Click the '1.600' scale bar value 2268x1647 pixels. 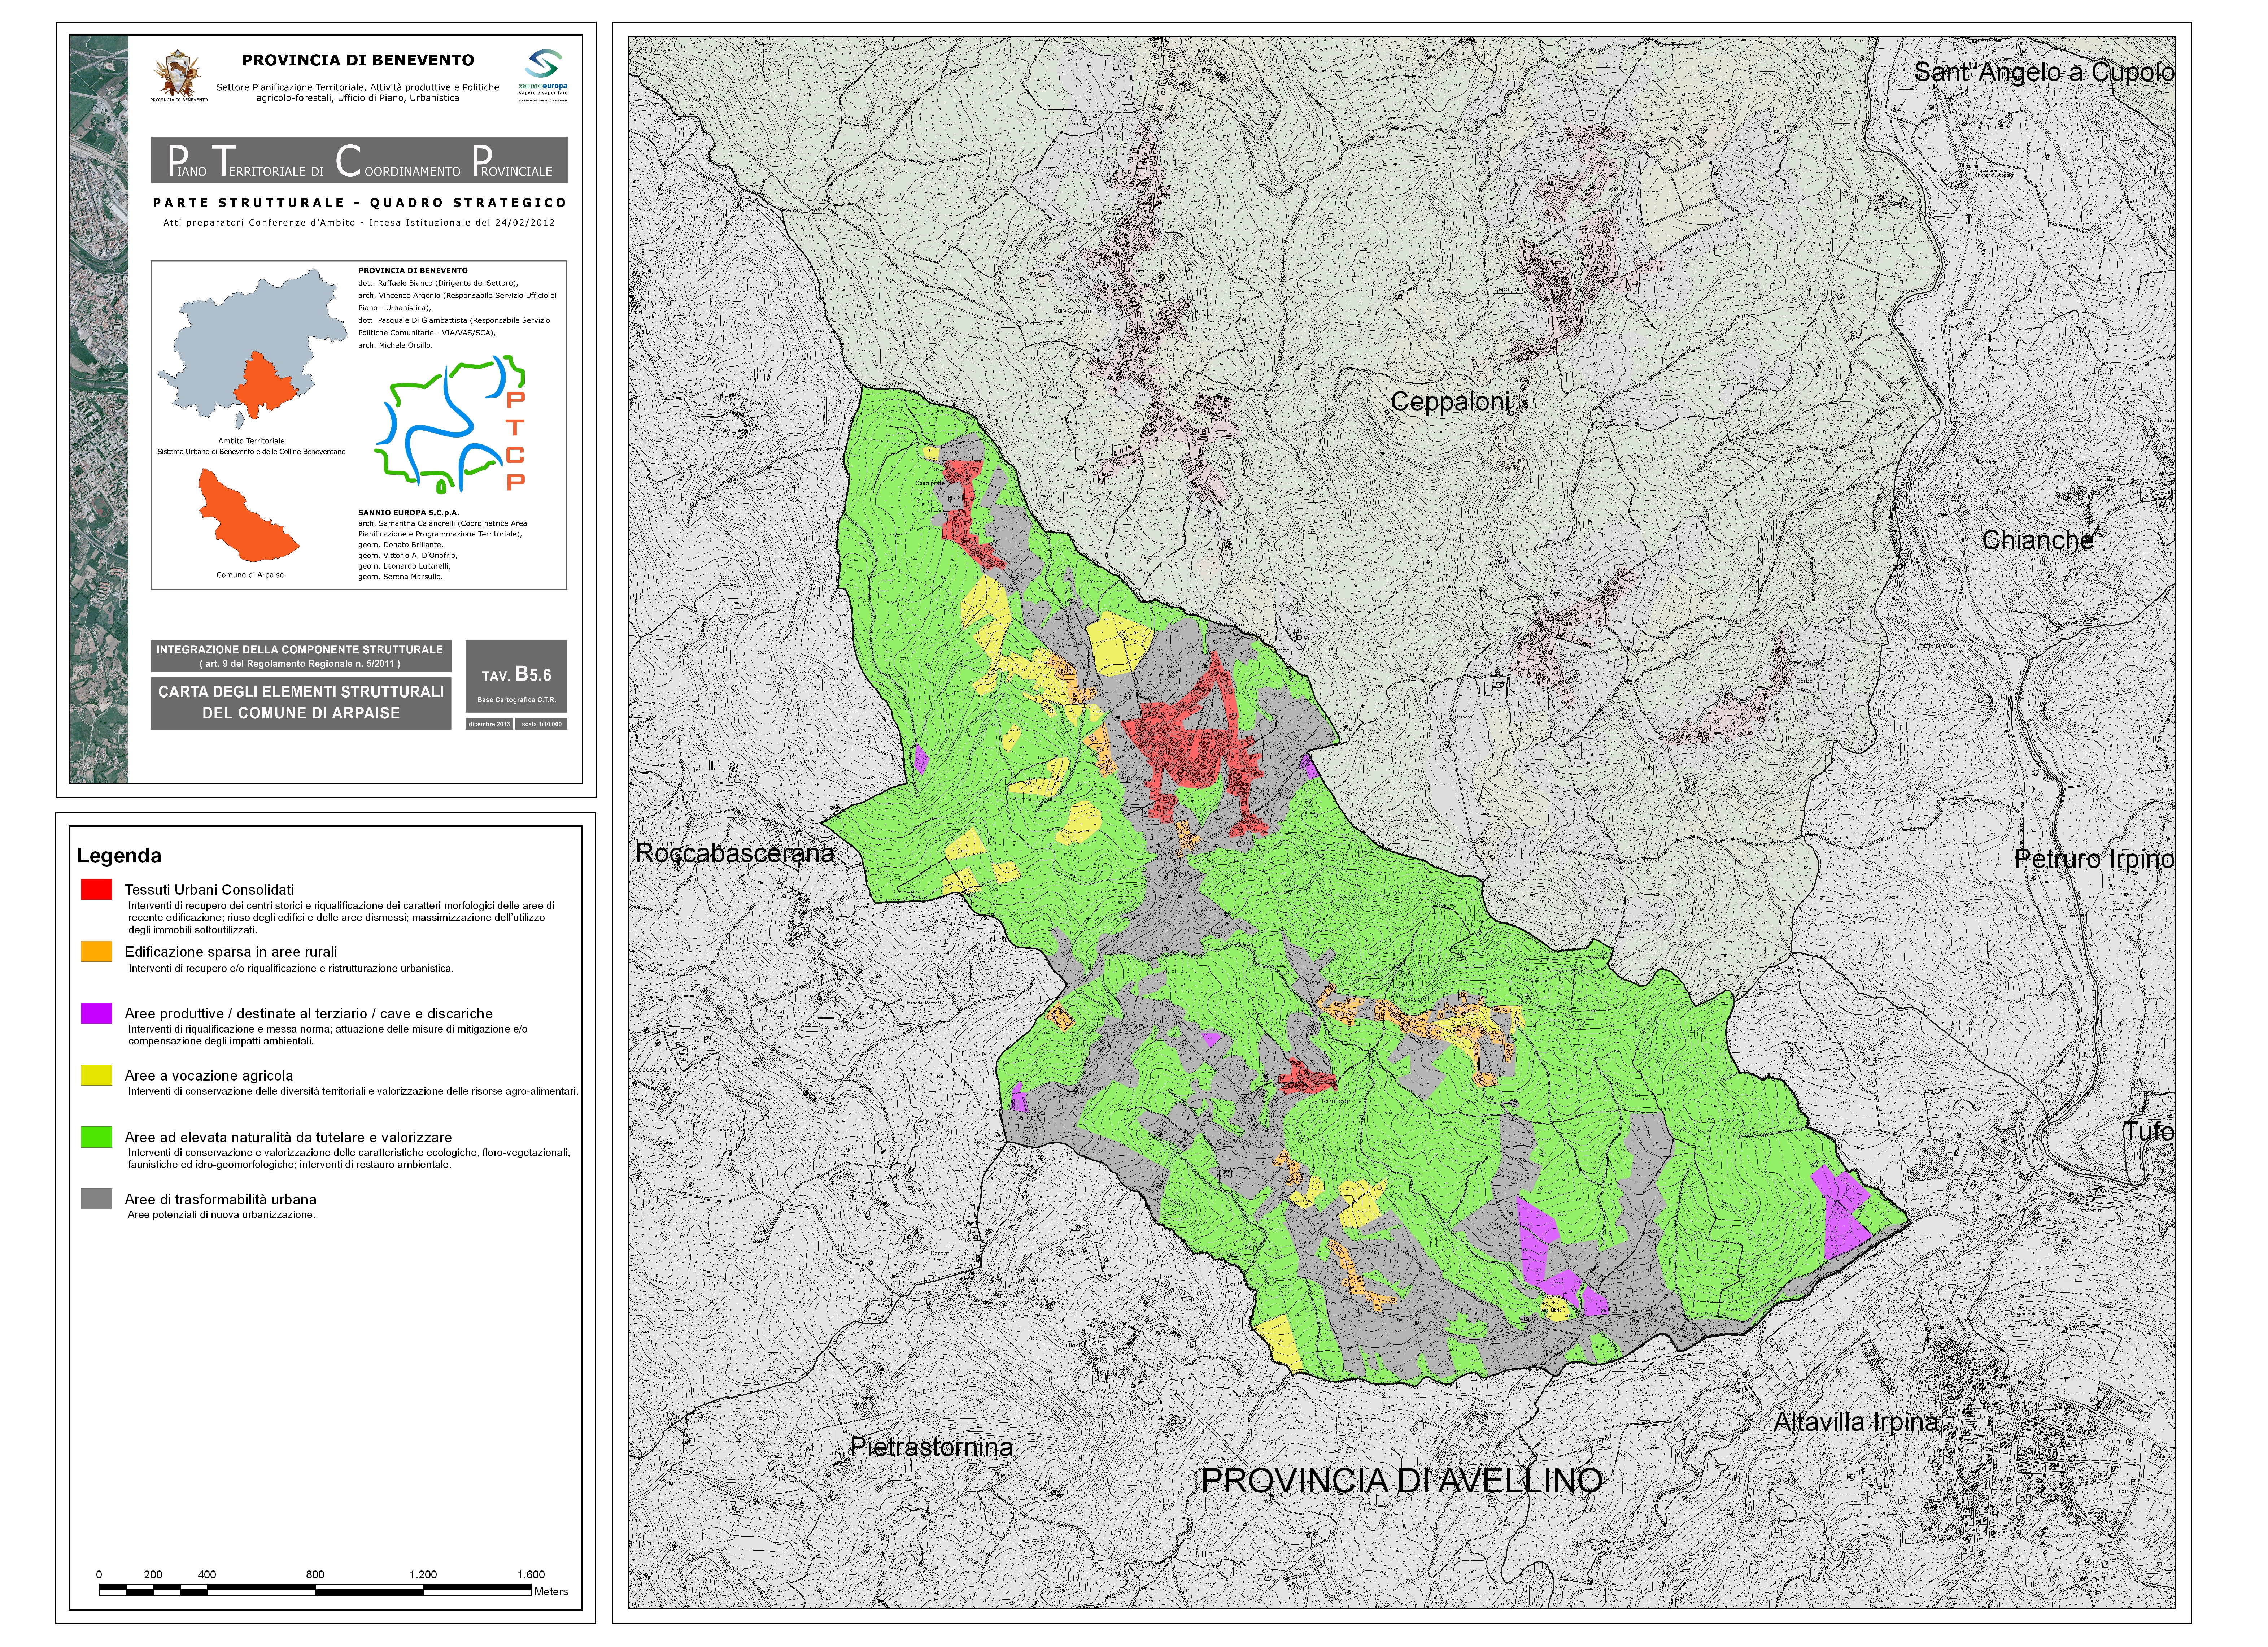pos(531,1575)
